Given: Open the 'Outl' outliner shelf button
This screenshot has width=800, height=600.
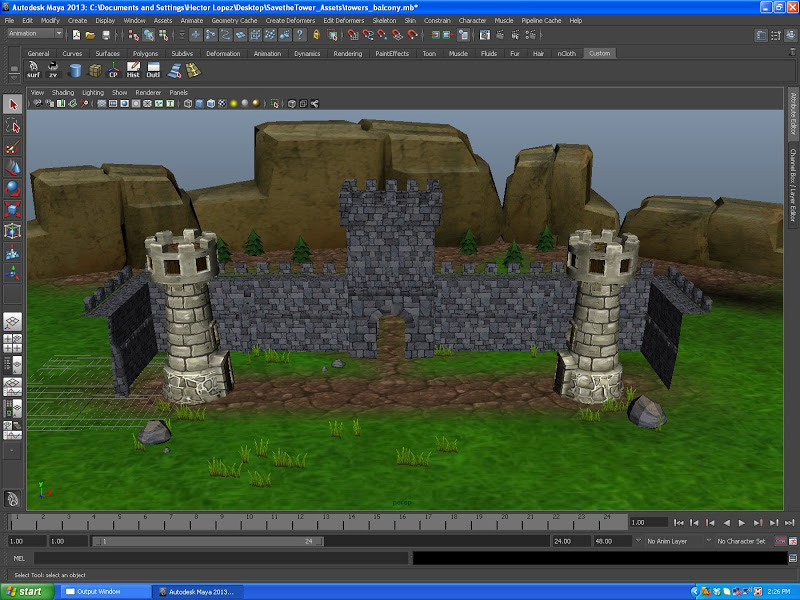Looking at the screenshot, I should (x=153, y=70).
